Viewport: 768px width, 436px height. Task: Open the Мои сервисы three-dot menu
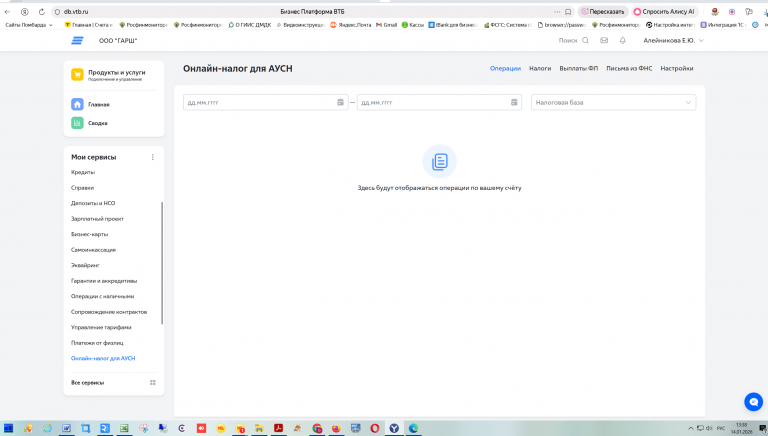click(x=152, y=157)
